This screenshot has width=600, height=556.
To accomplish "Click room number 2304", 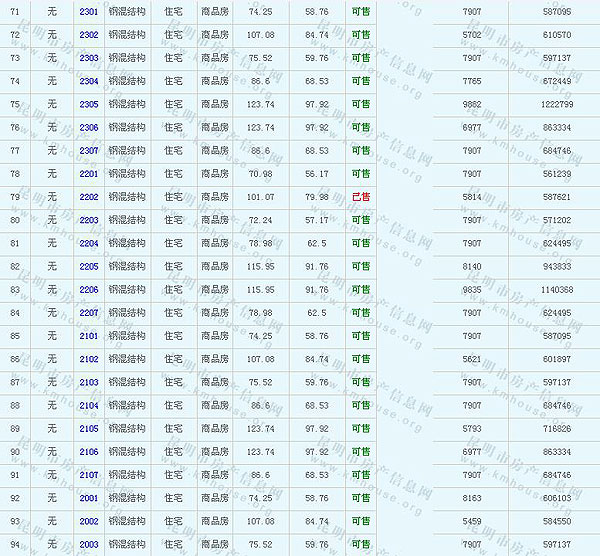I will 88,81.
